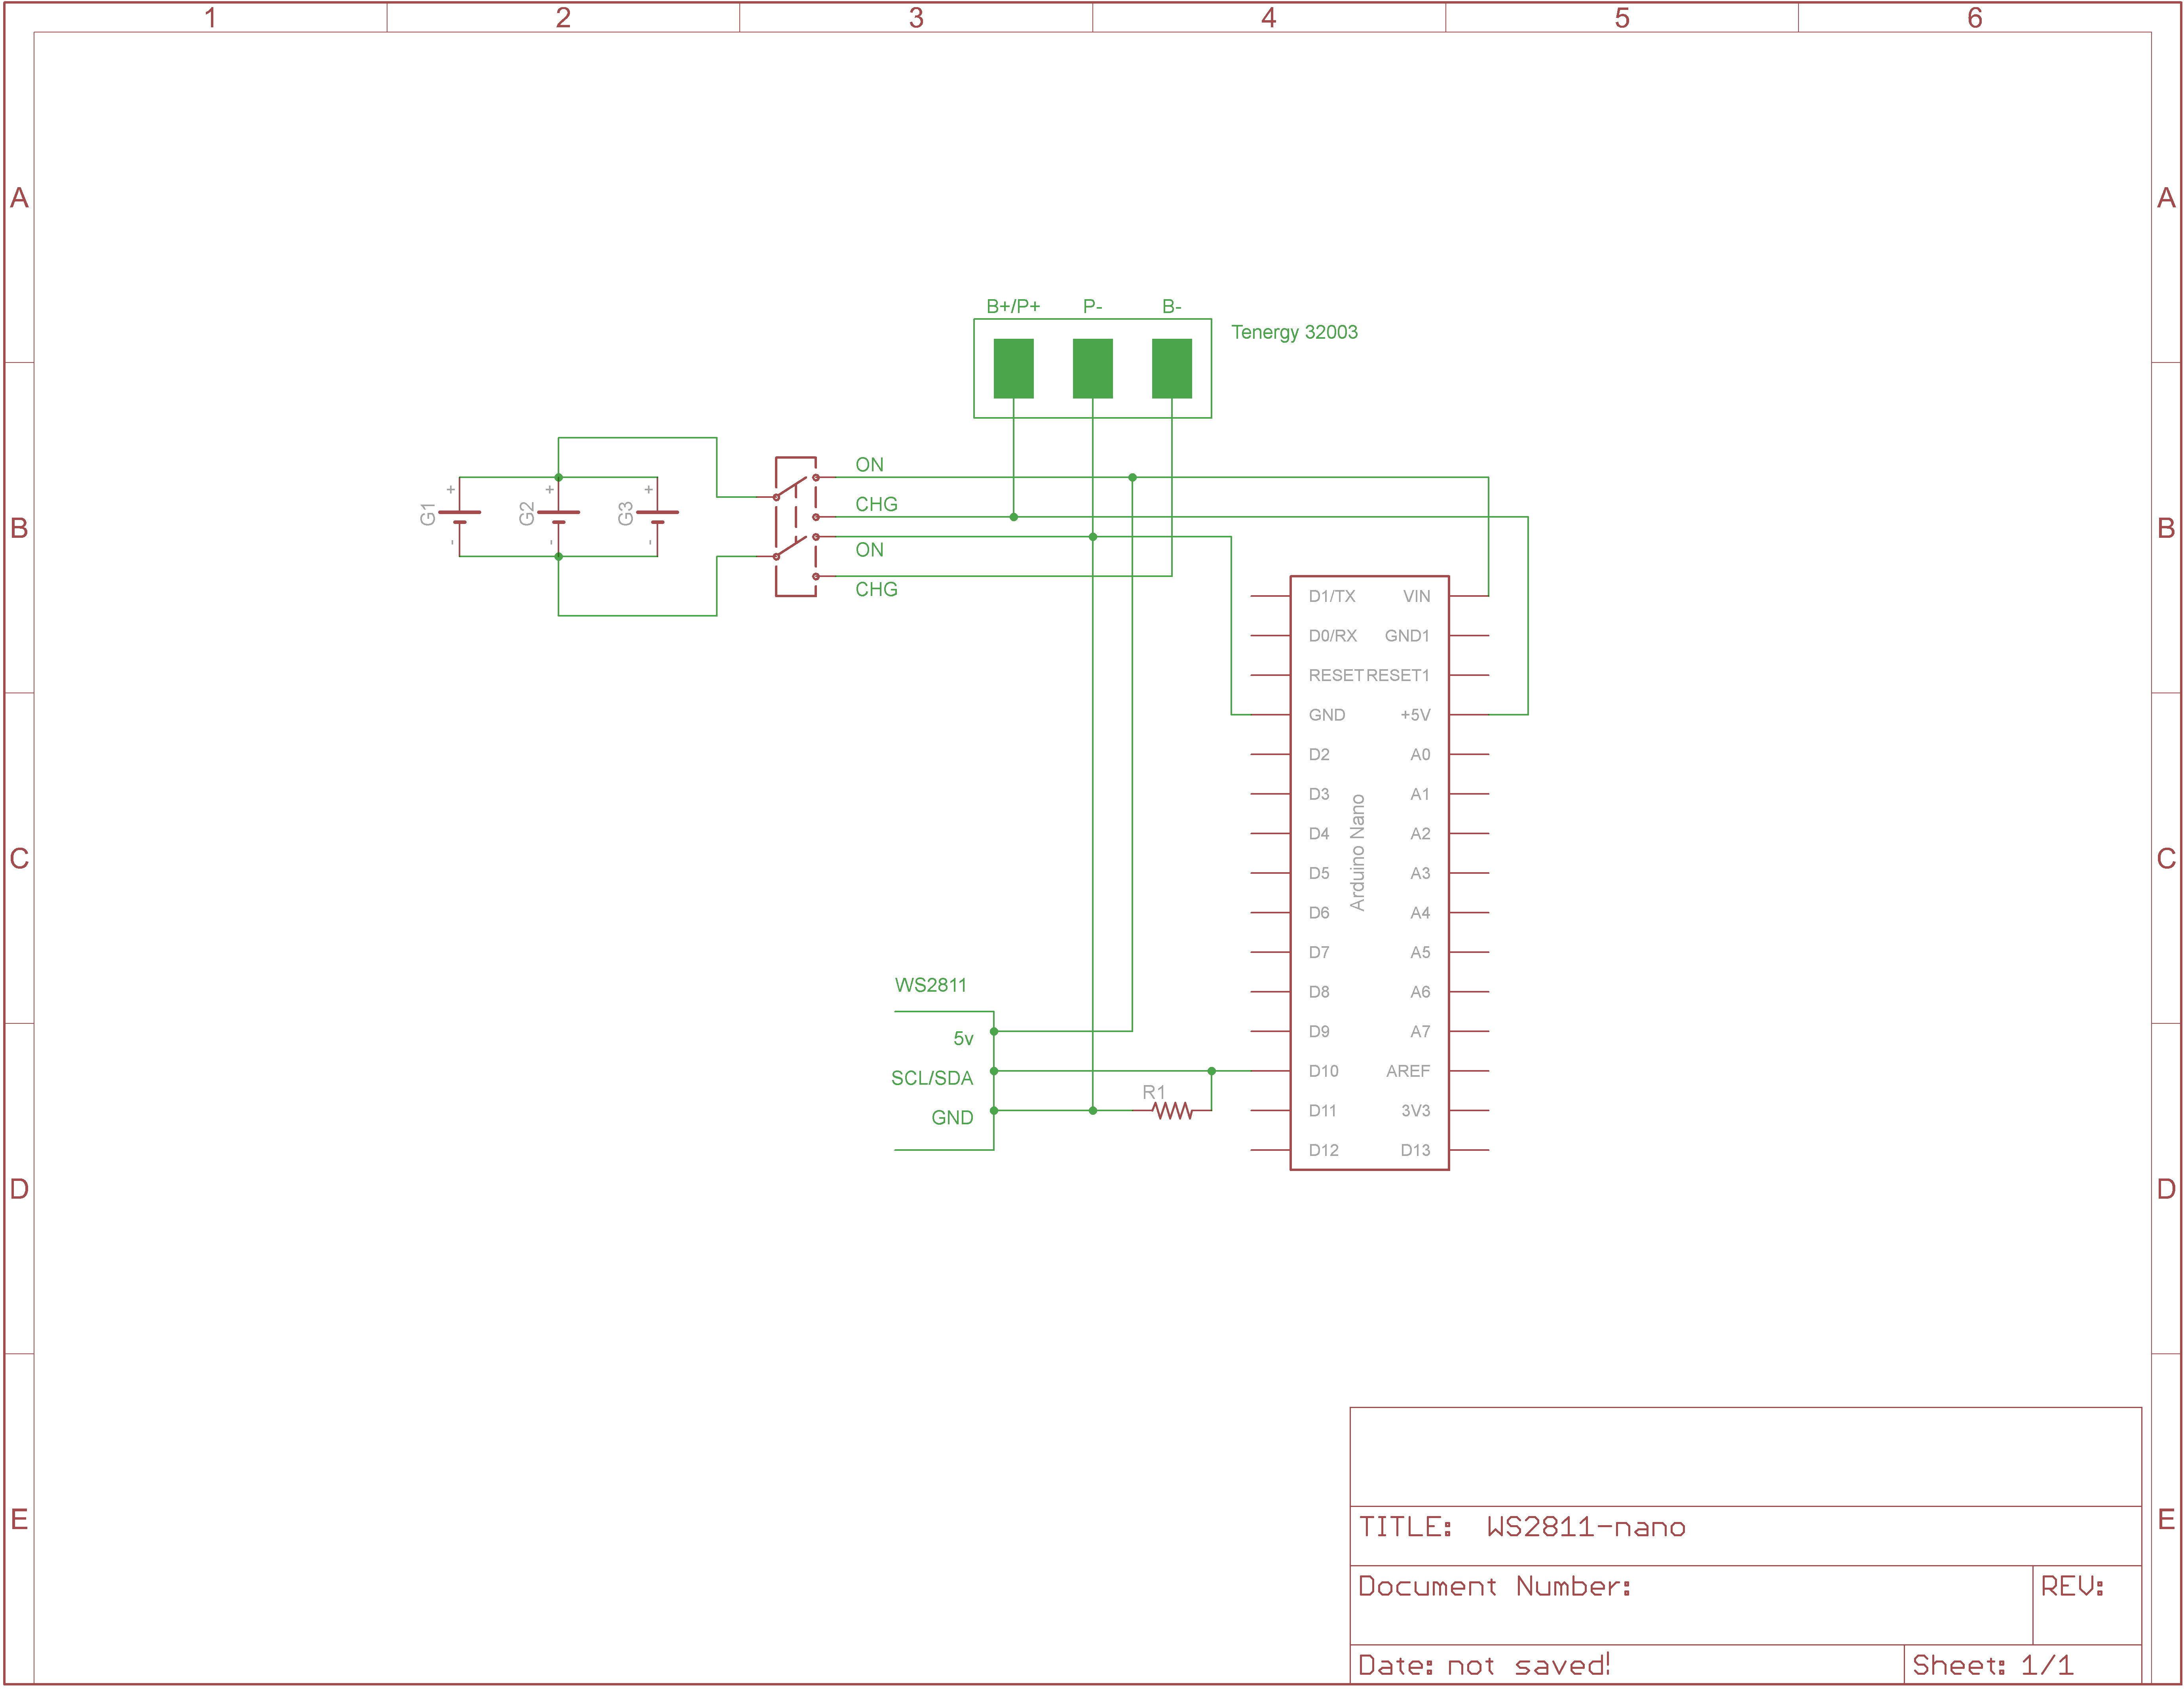Viewport: 2184px width, 1689px height.
Task: Select the B- green pad
Action: pyautogui.click(x=1171, y=368)
